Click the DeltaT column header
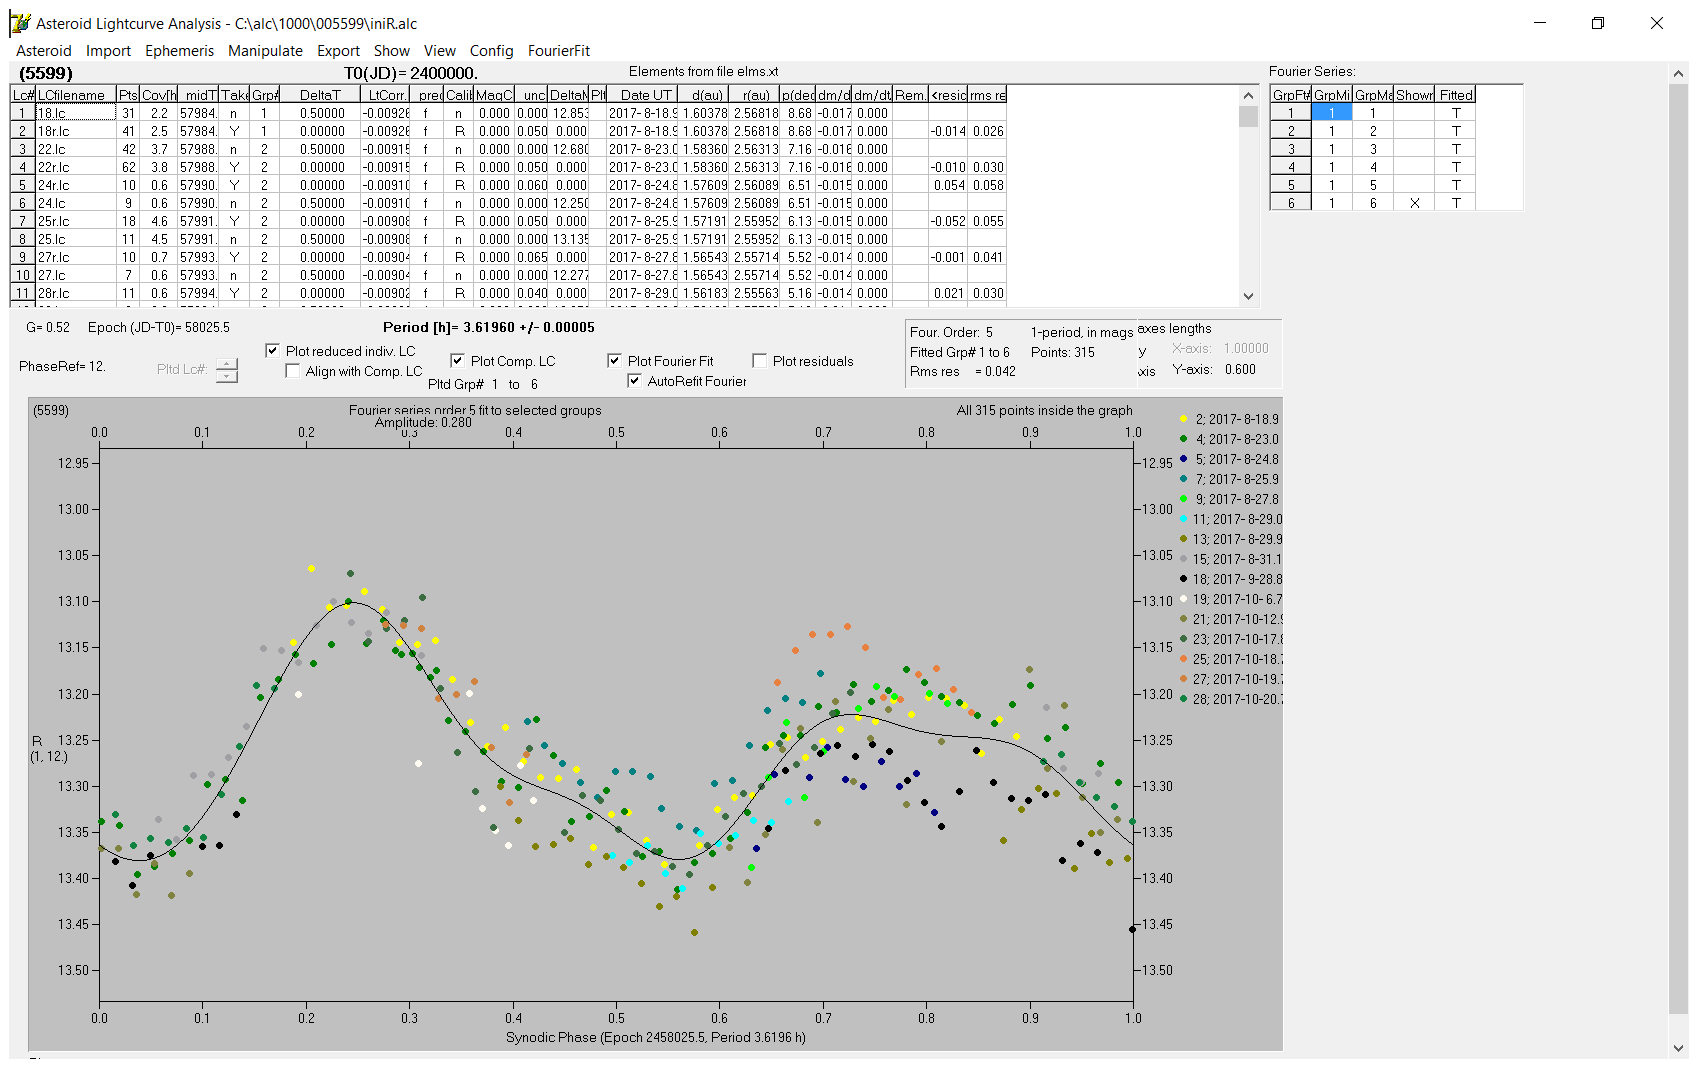Screen dimensions: 1698x1068 [x=320, y=95]
